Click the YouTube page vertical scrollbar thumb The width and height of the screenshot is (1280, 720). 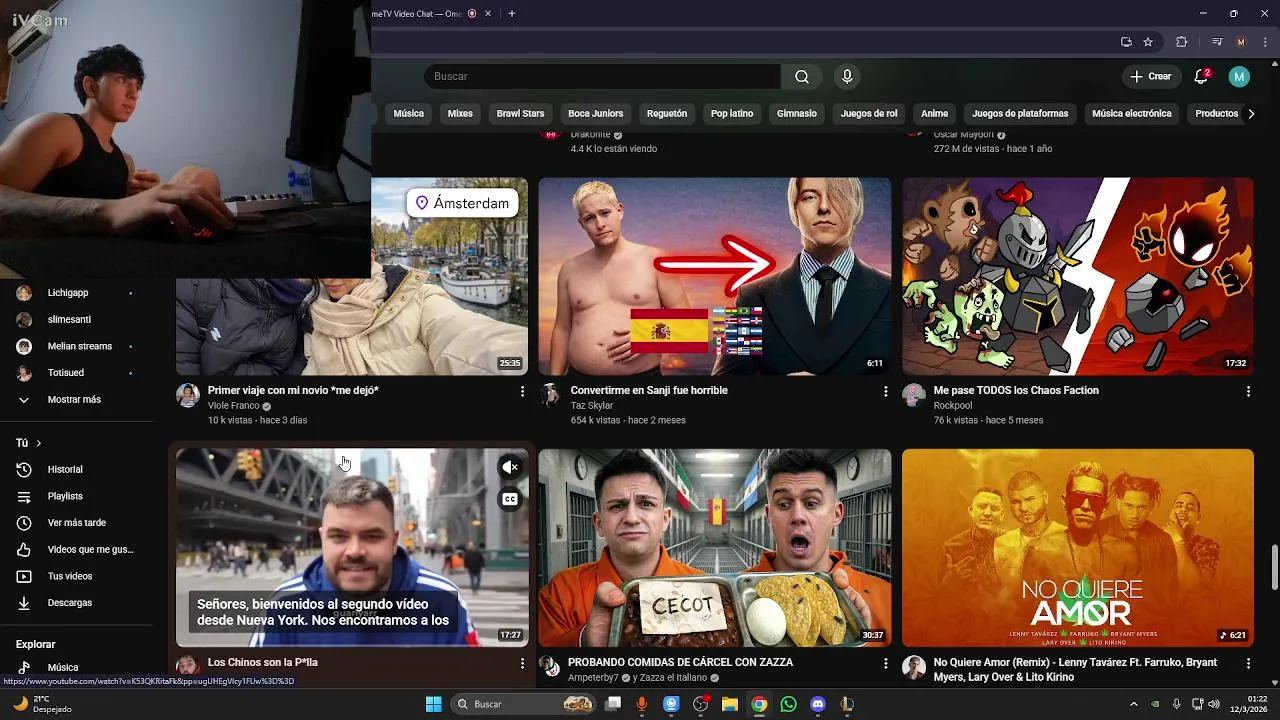1274,568
